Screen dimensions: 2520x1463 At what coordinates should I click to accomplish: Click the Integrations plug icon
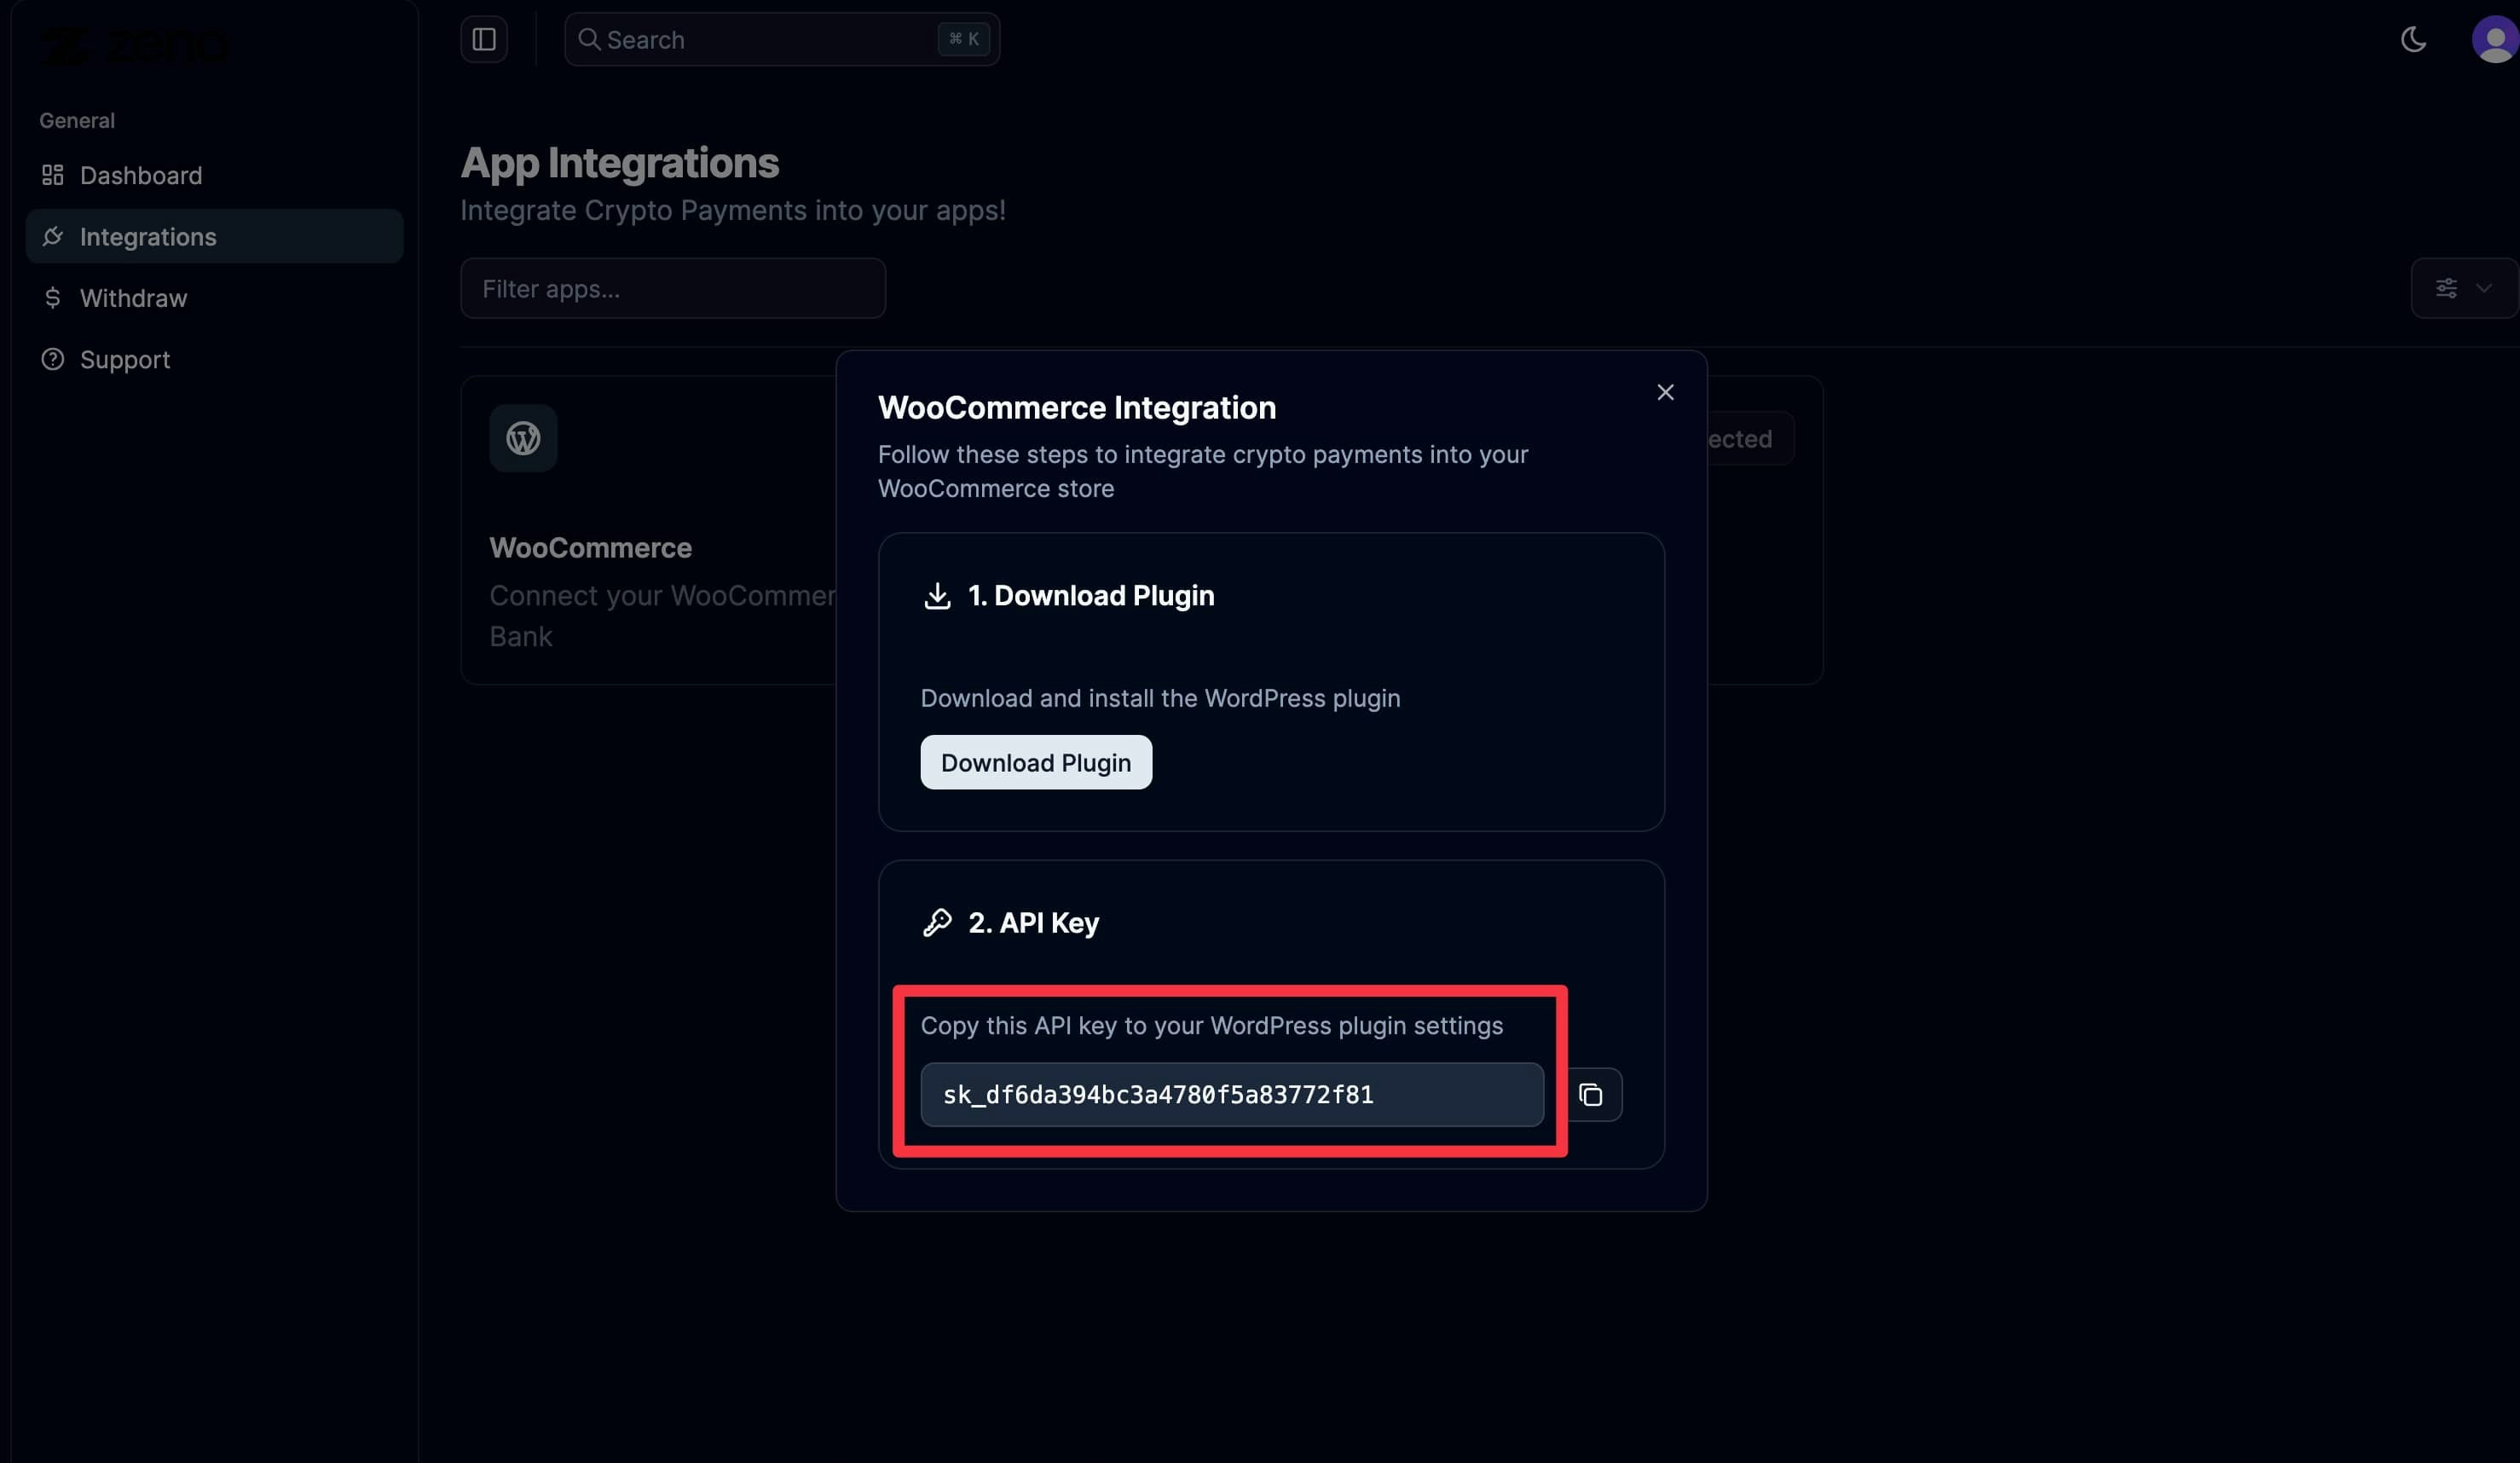pyautogui.click(x=53, y=236)
